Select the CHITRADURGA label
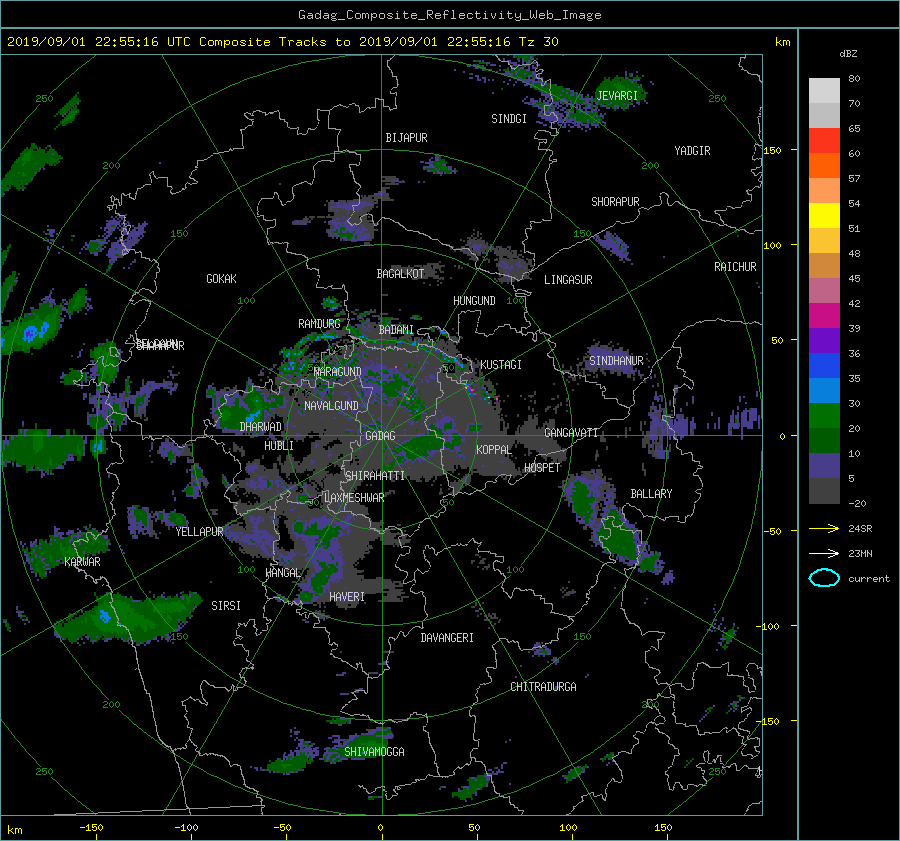900x841 pixels. pos(543,687)
